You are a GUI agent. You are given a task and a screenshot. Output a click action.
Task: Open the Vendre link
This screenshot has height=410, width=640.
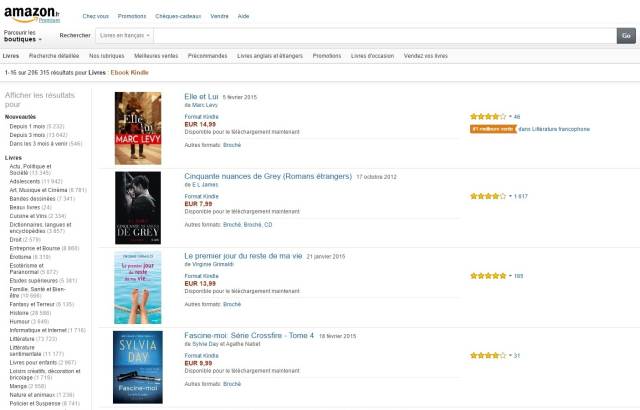[x=219, y=16]
